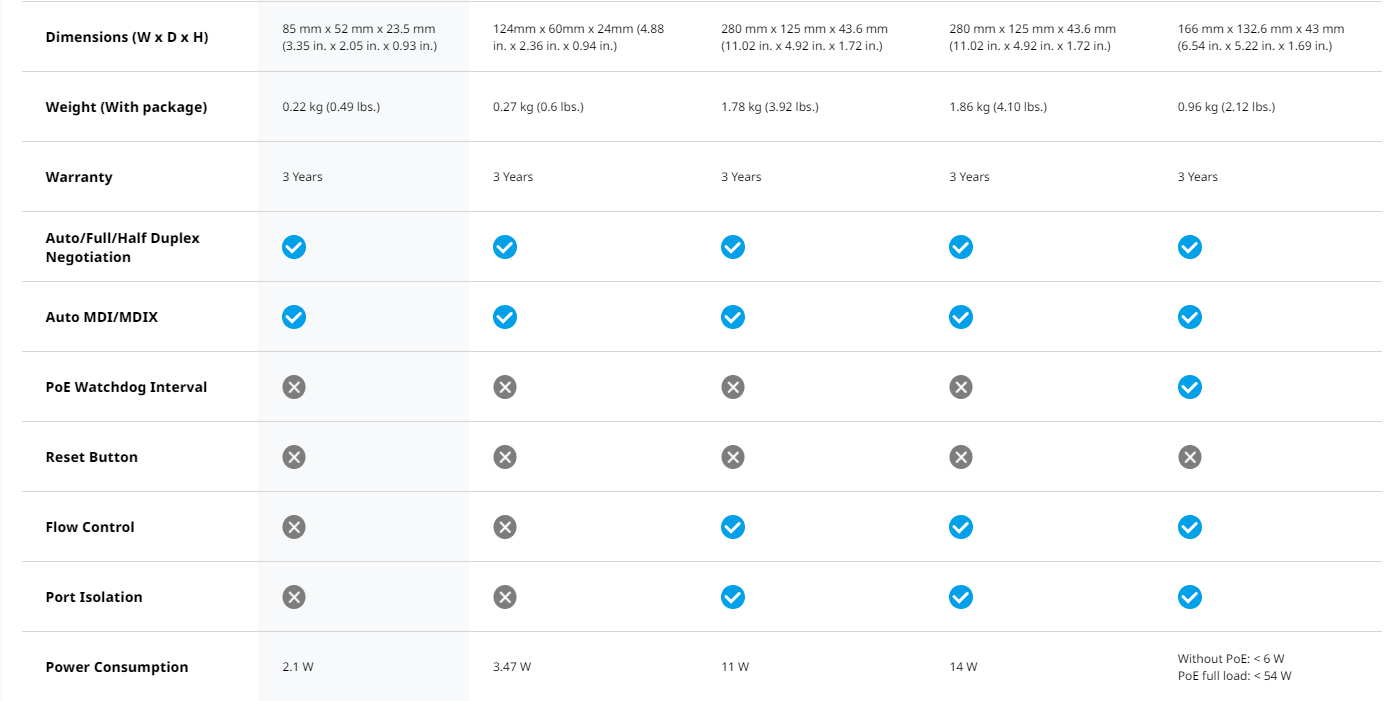Click the Port Isolation checkmark for the 14 W model
Image resolution: width=1400 pixels, height=701 pixels.
click(961, 597)
